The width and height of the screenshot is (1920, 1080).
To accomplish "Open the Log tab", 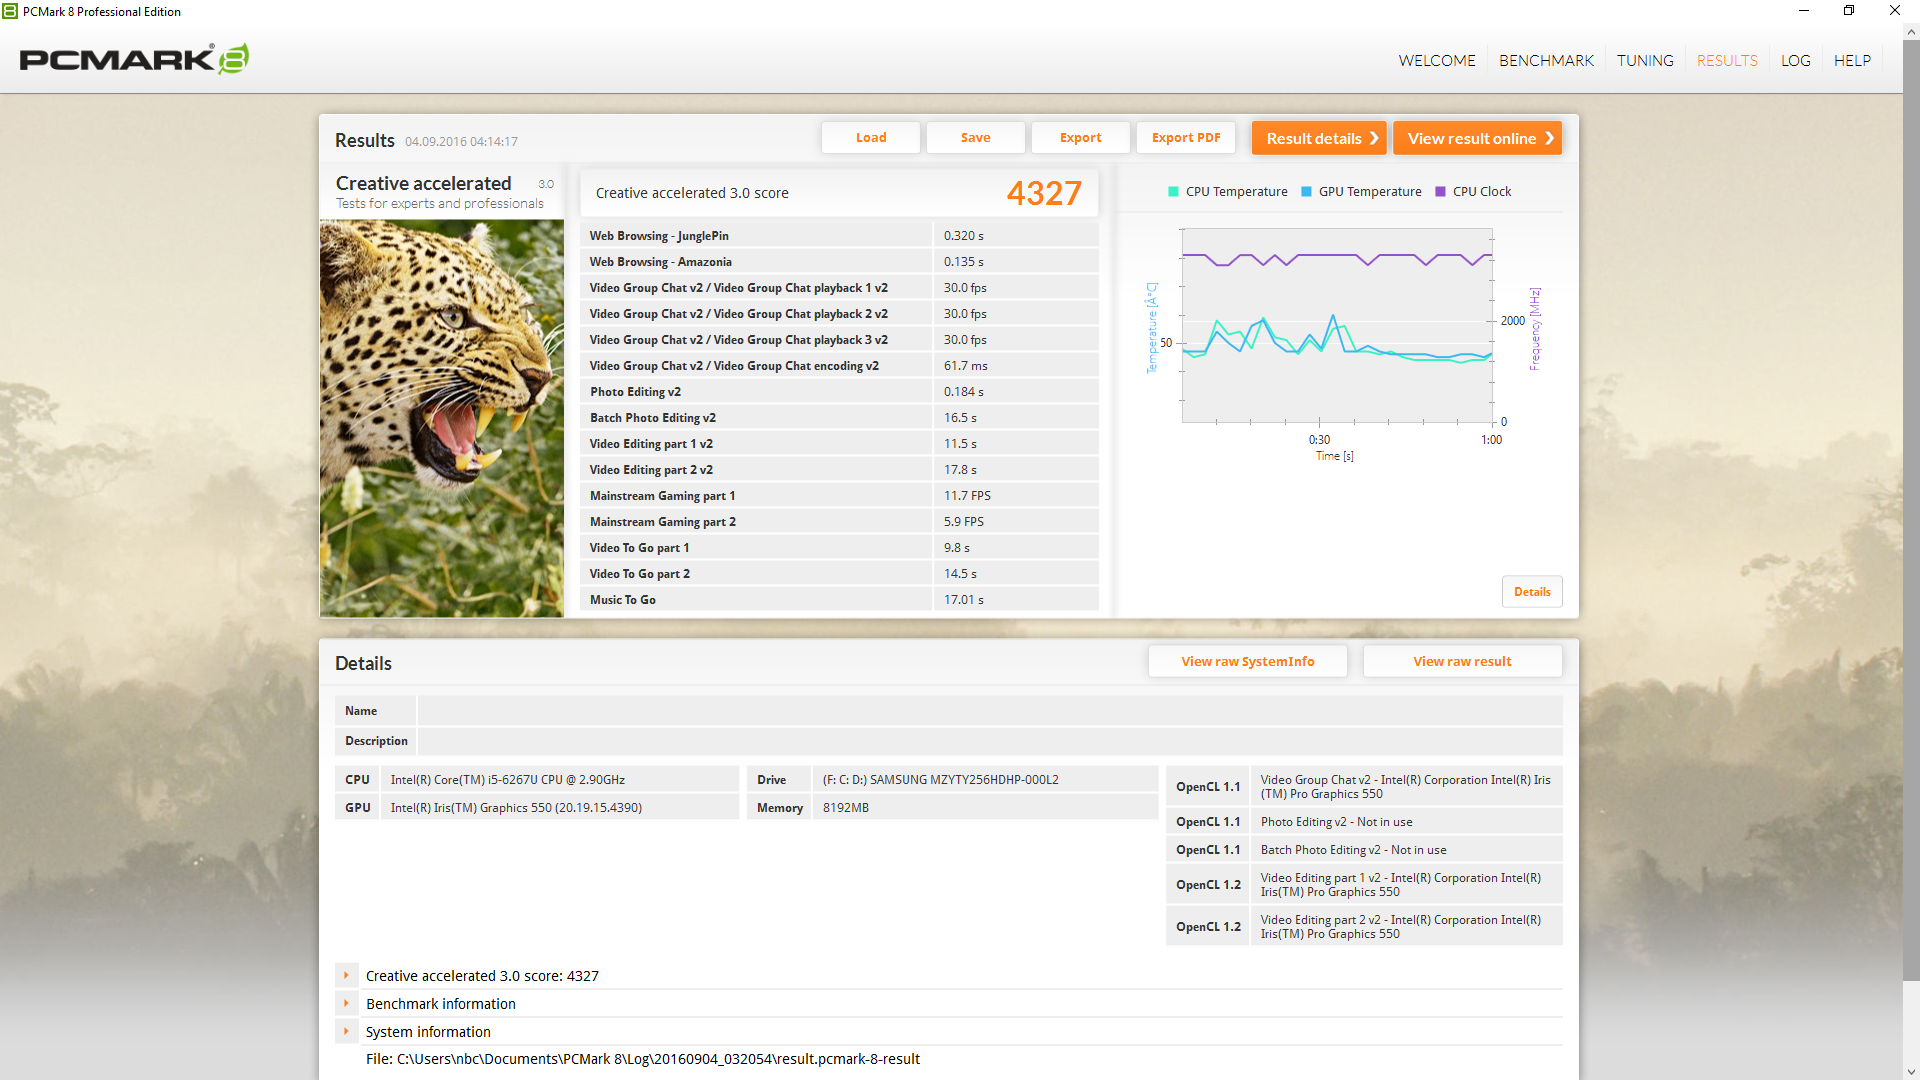I will tap(1795, 61).
